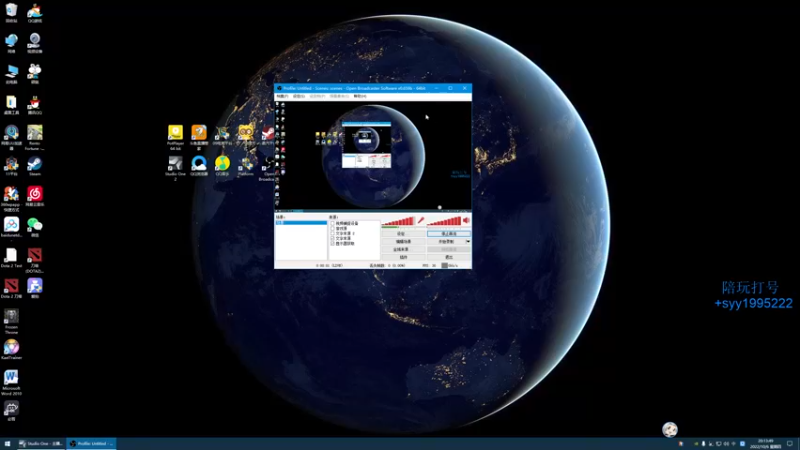
Task: Select the highlighted scene in the scenes list
Action: click(x=301, y=223)
